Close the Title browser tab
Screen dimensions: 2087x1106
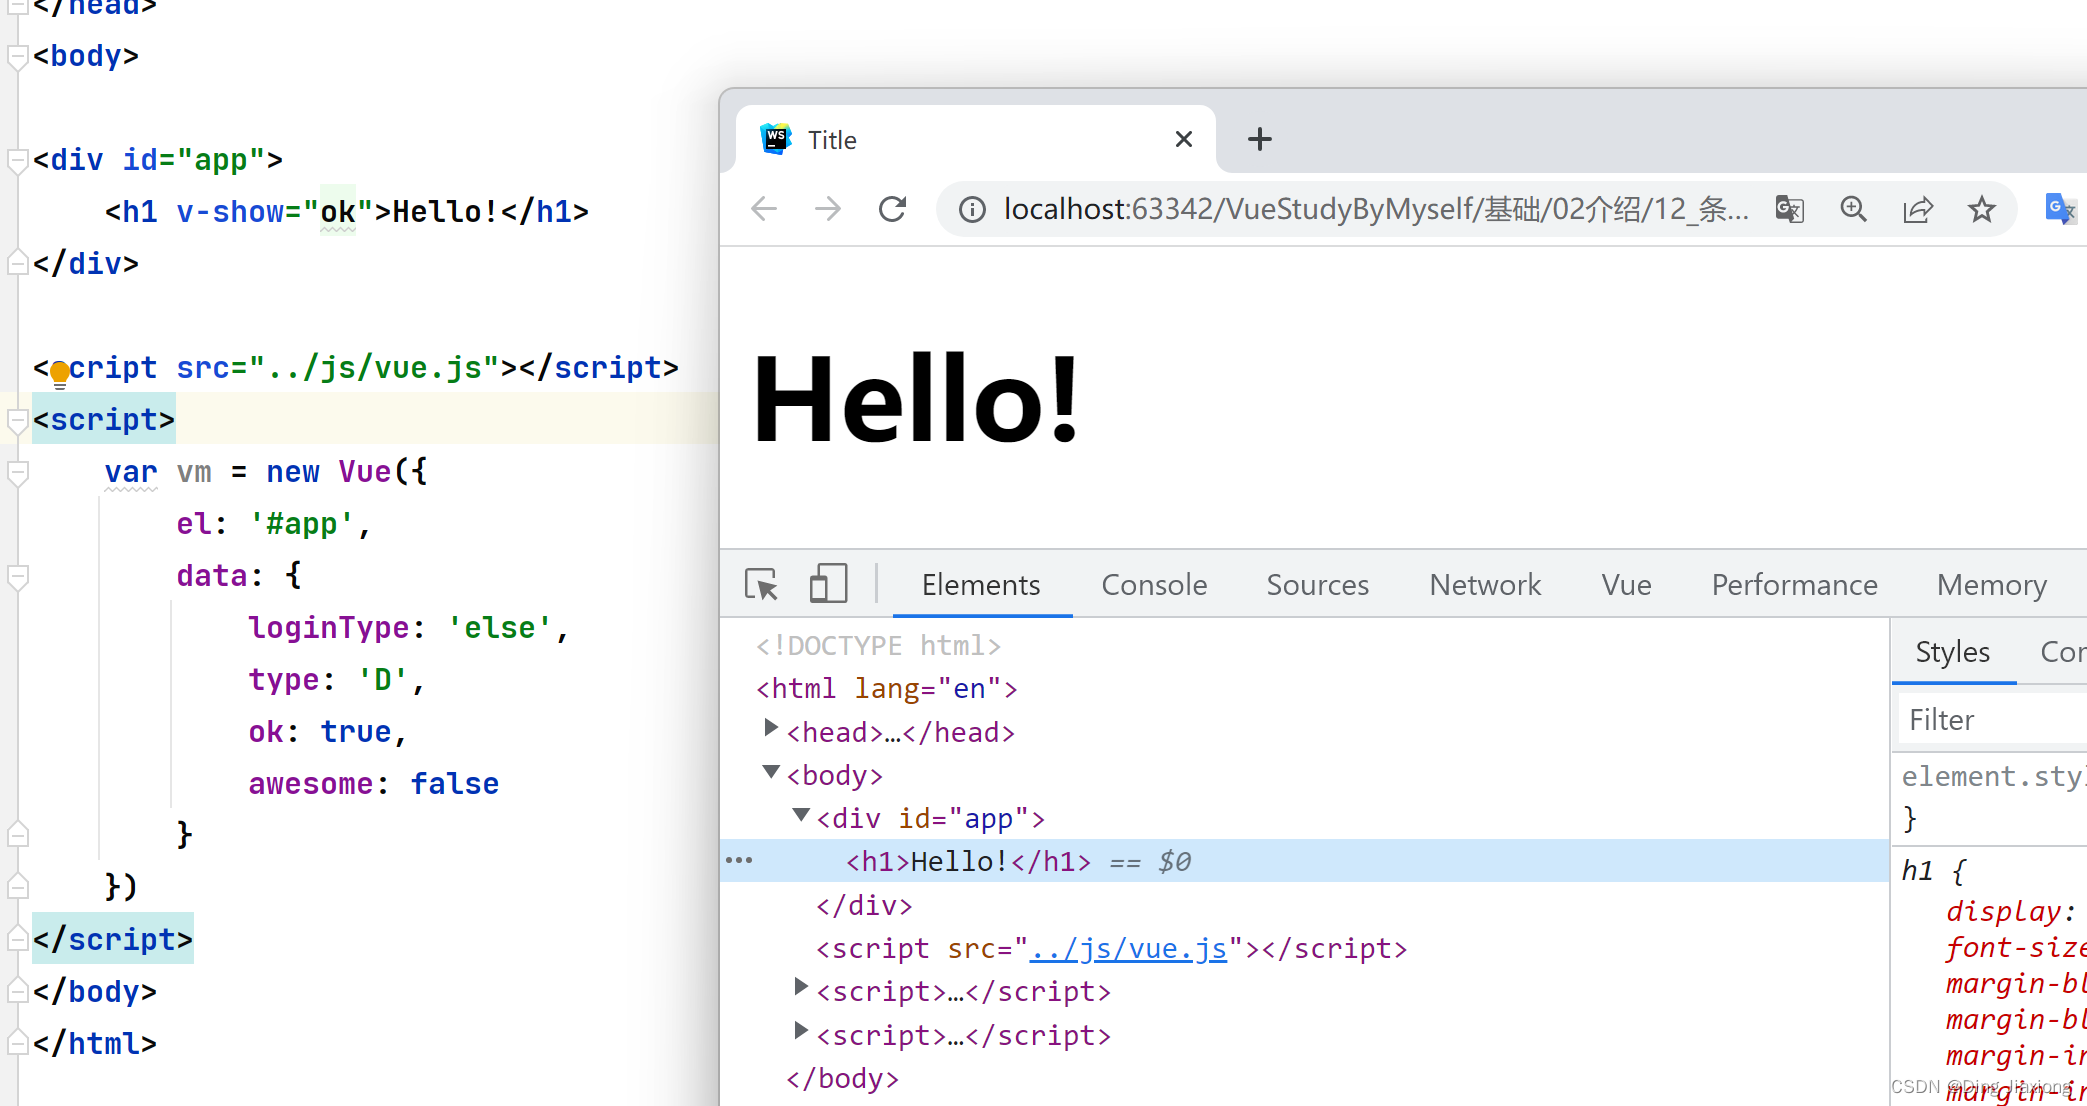click(1184, 139)
